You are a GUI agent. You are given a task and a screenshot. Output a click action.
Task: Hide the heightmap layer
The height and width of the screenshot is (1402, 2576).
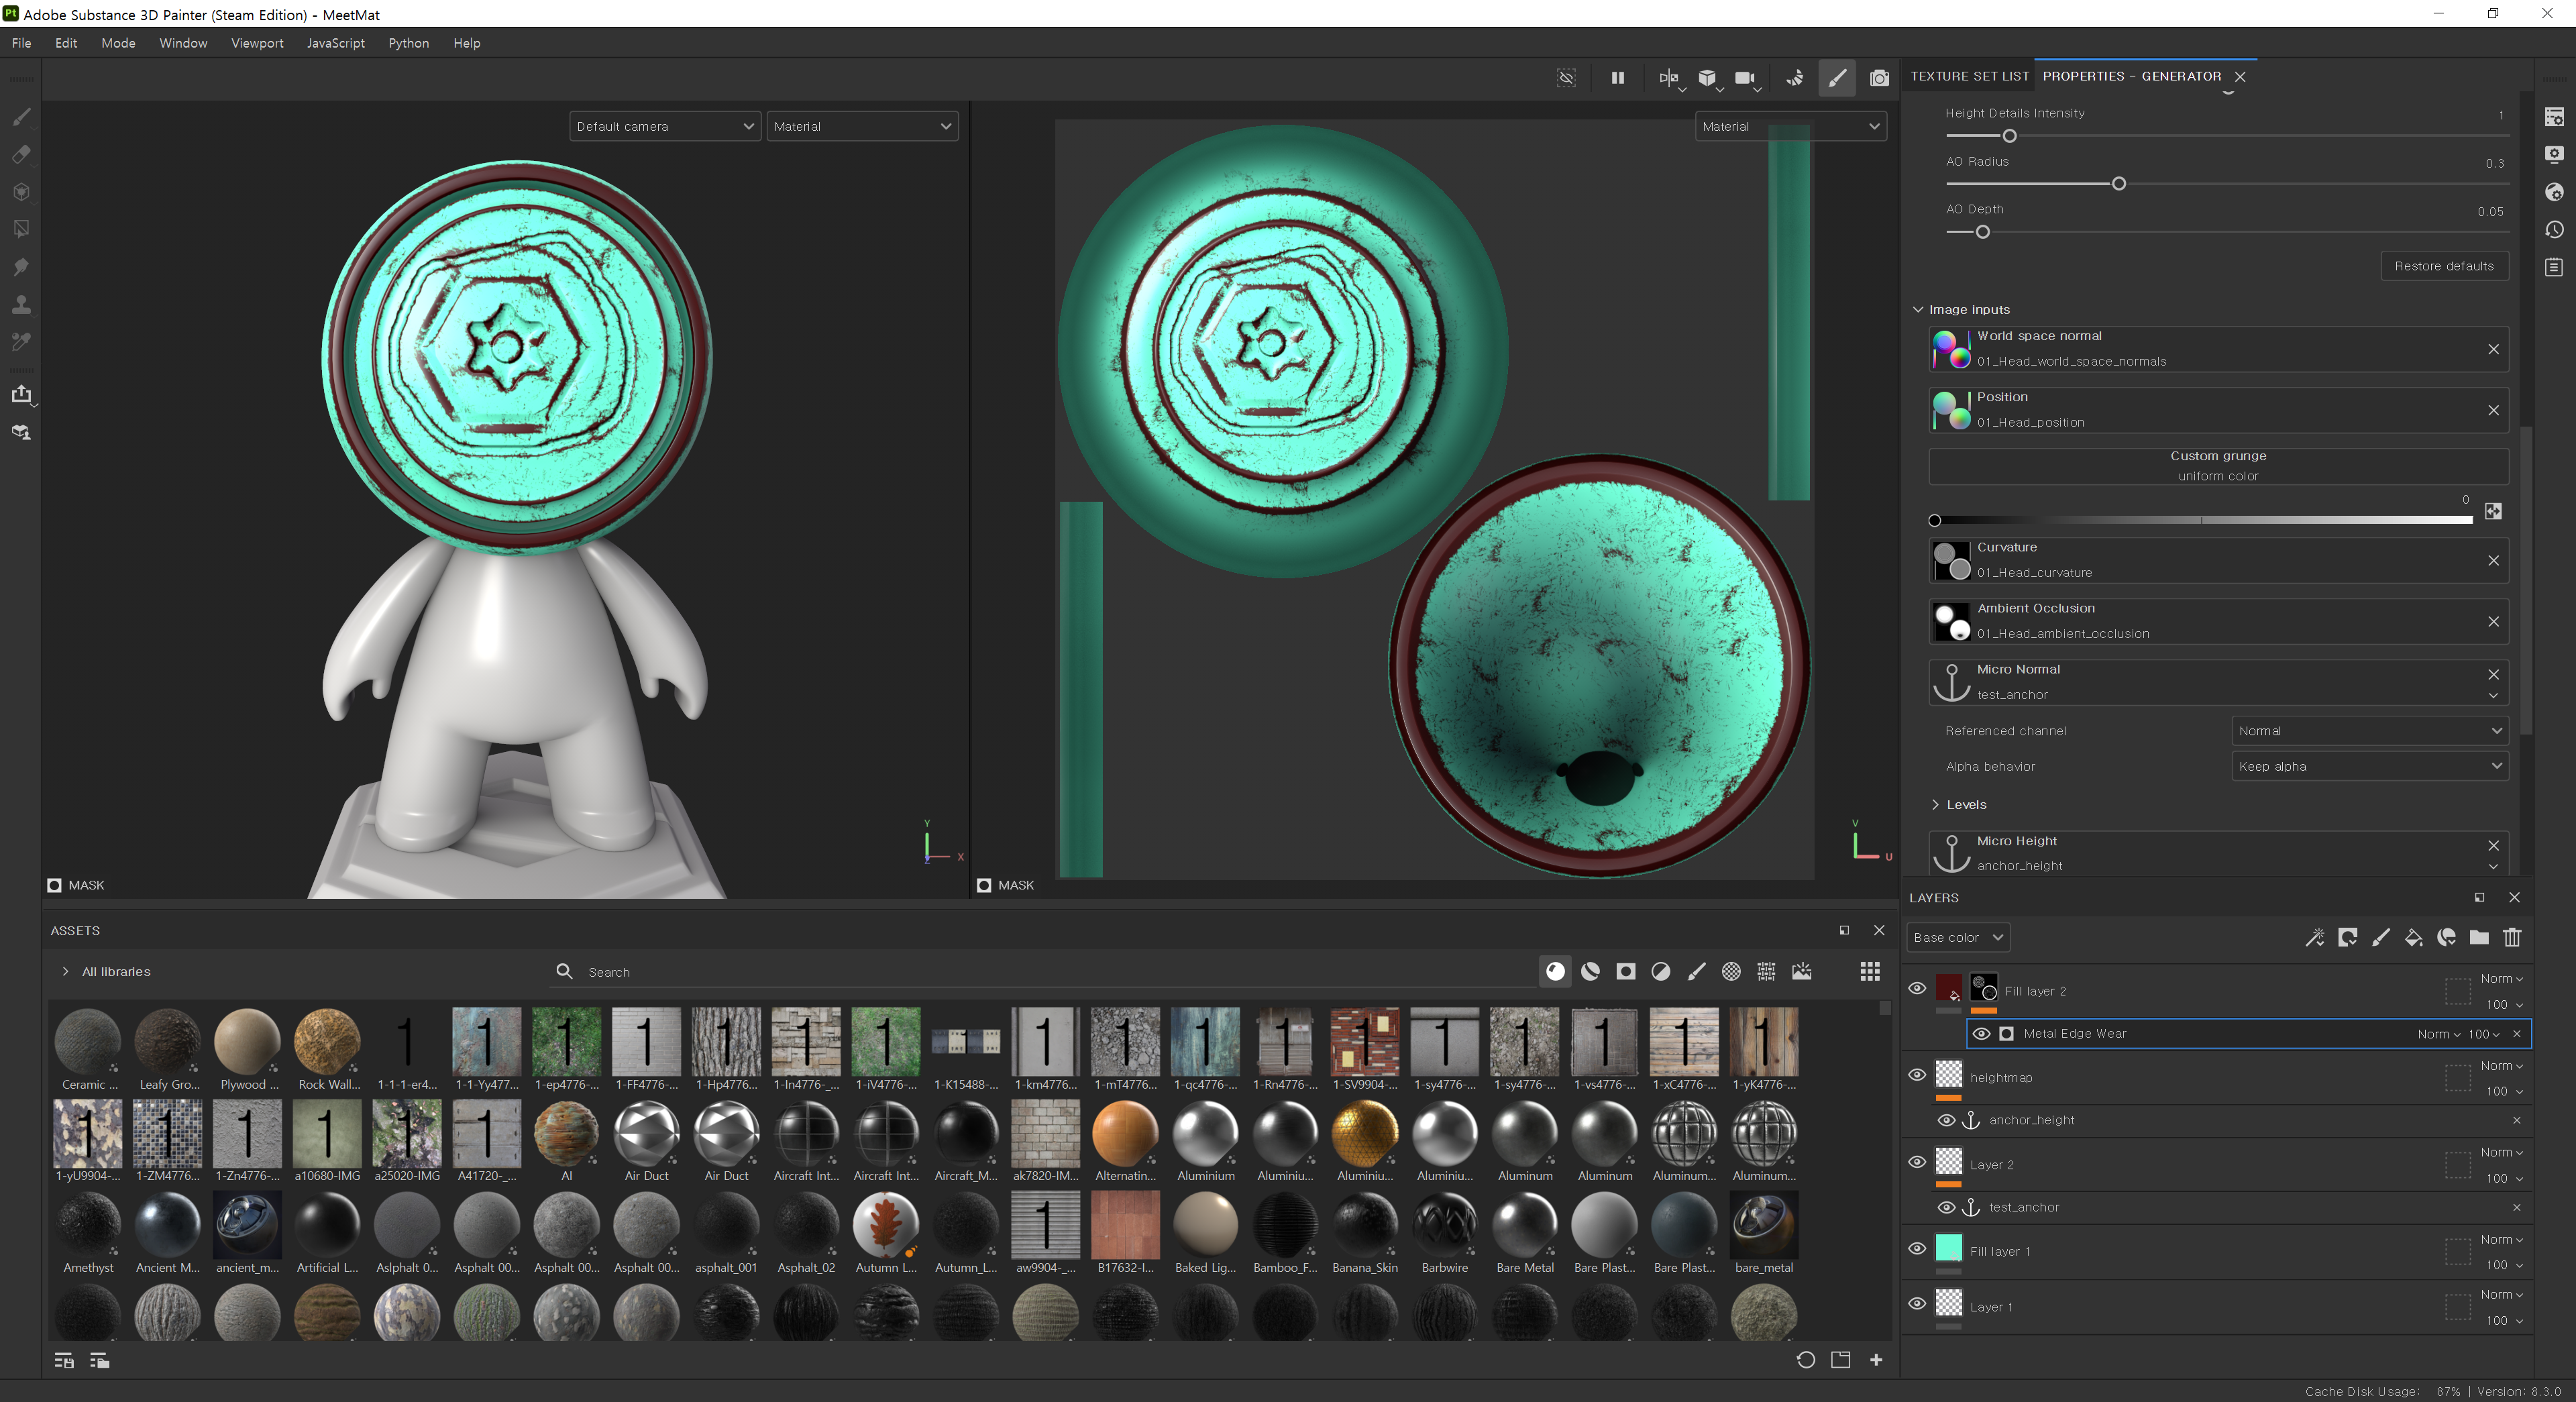1917,1075
